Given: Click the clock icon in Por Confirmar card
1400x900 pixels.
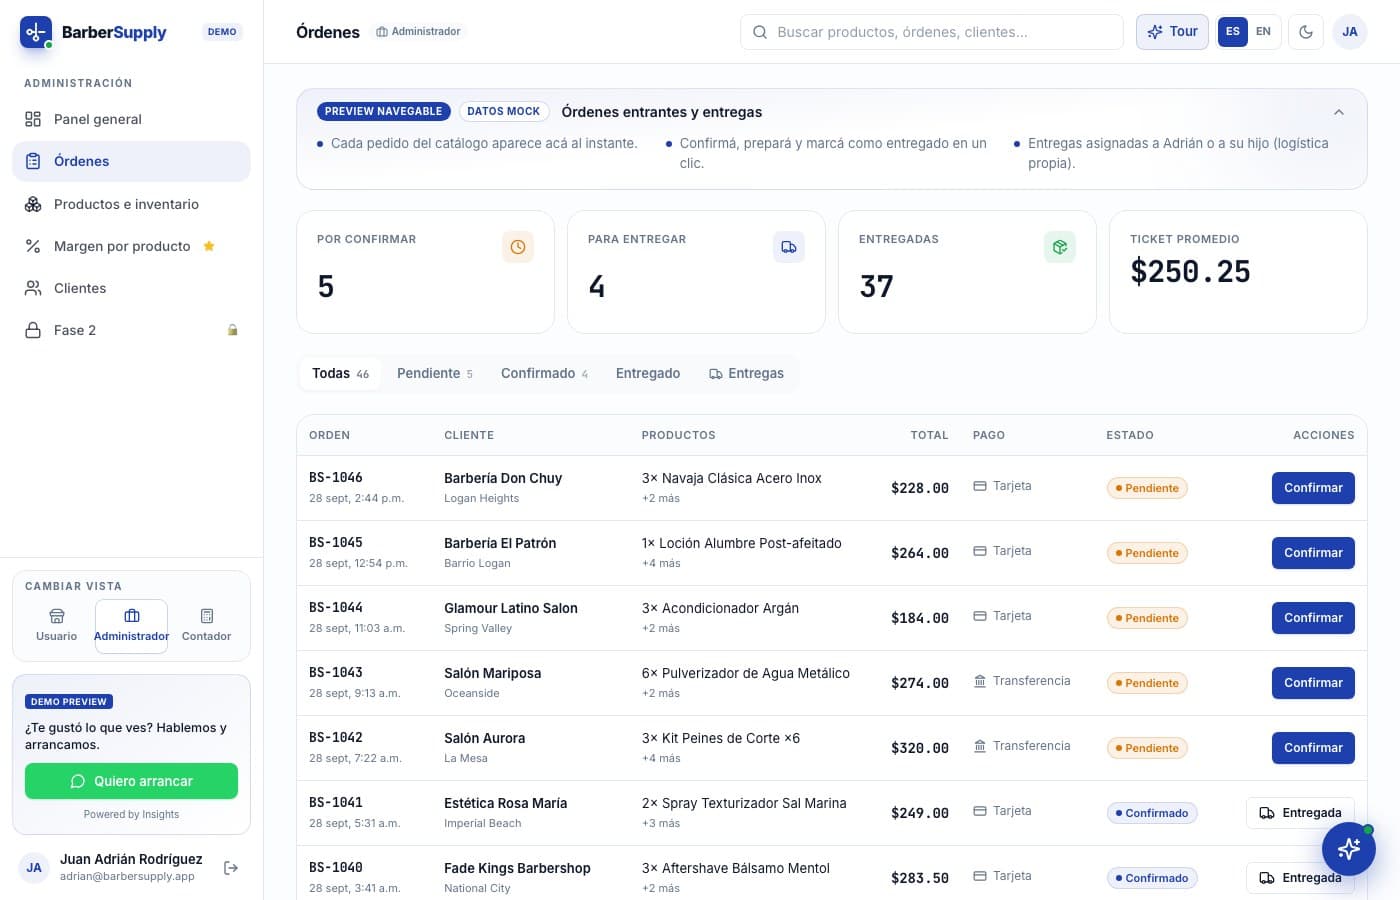Looking at the screenshot, I should tap(518, 247).
